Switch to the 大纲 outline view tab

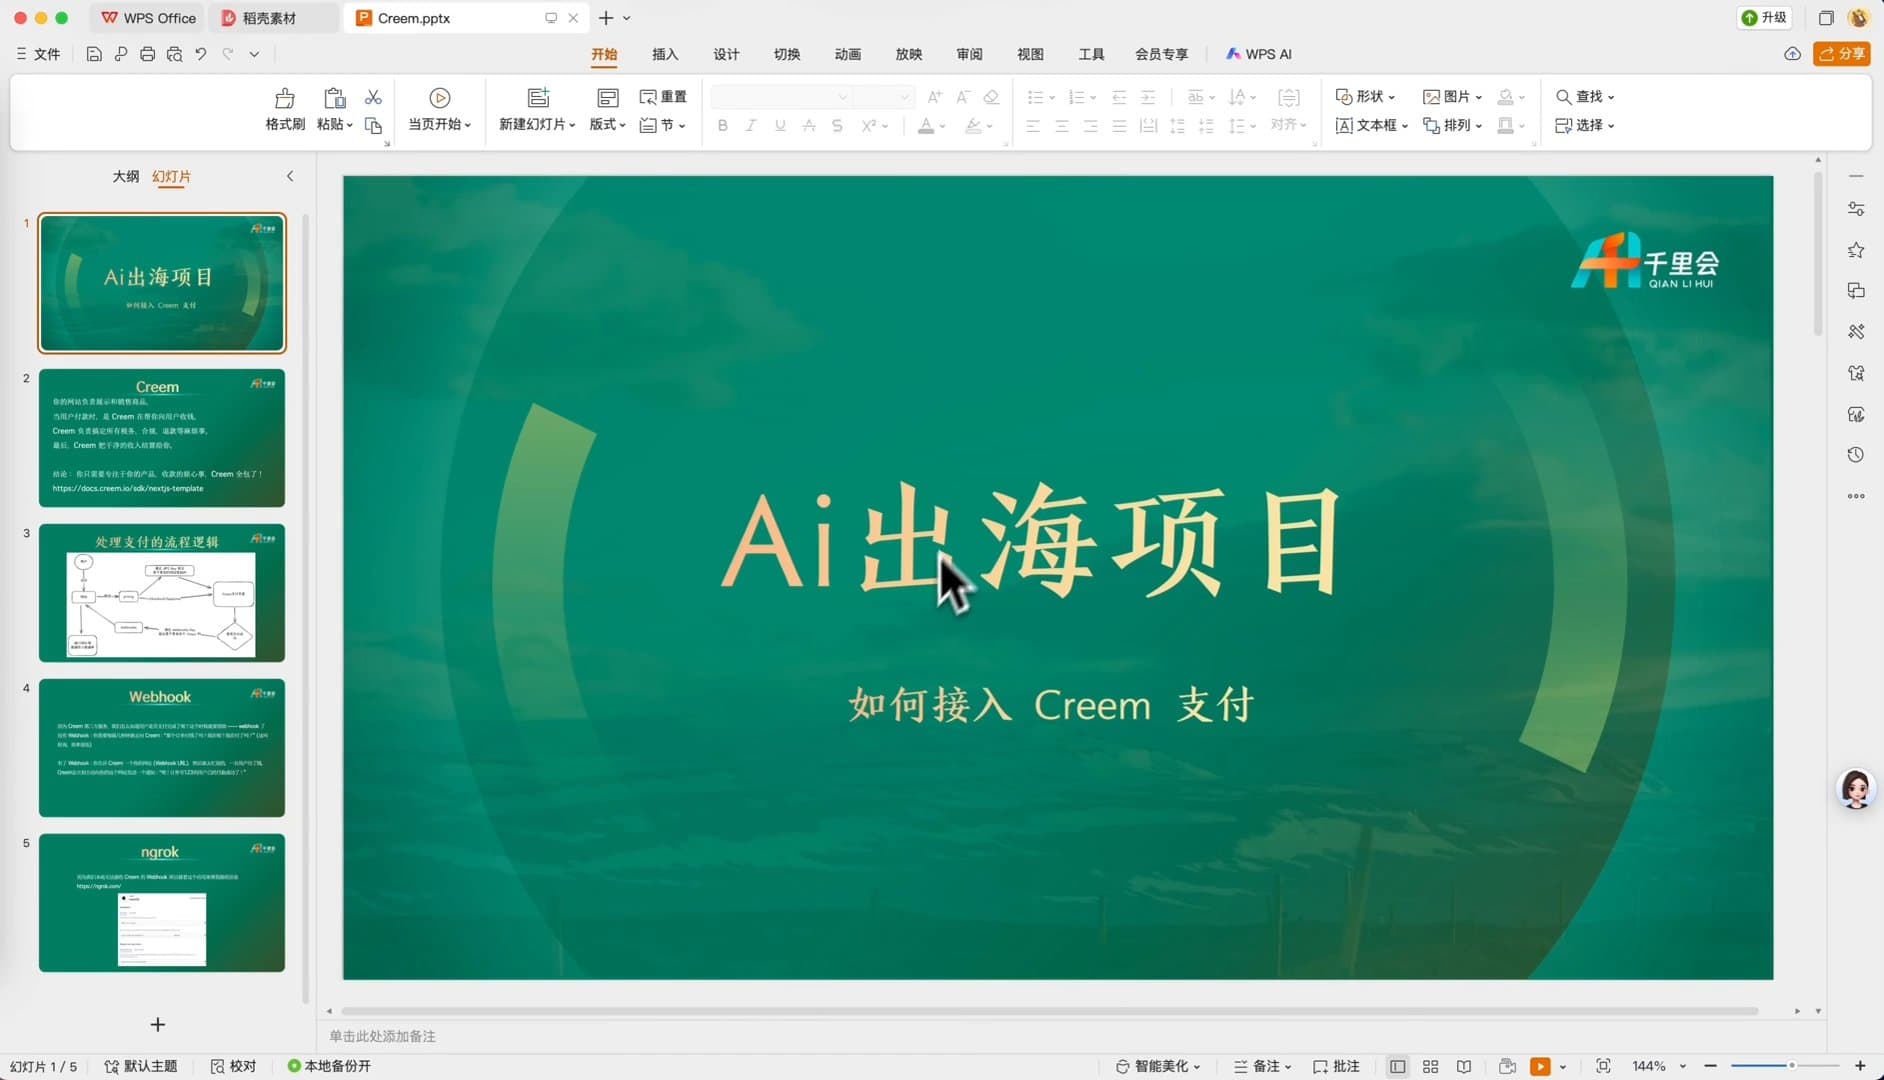tap(125, 176)
